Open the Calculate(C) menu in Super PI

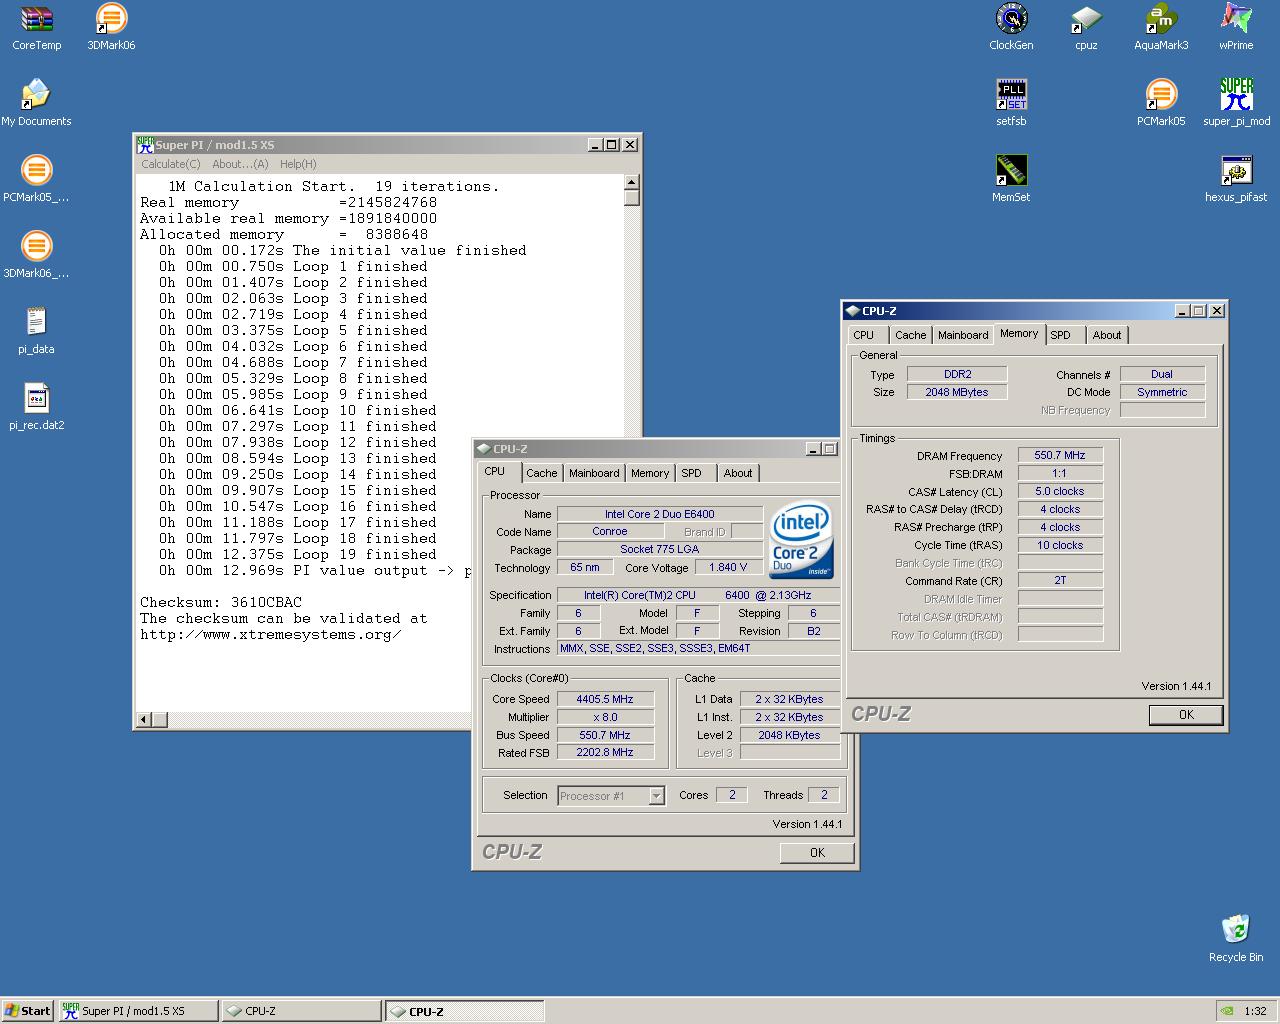click(x=171, y=164)
